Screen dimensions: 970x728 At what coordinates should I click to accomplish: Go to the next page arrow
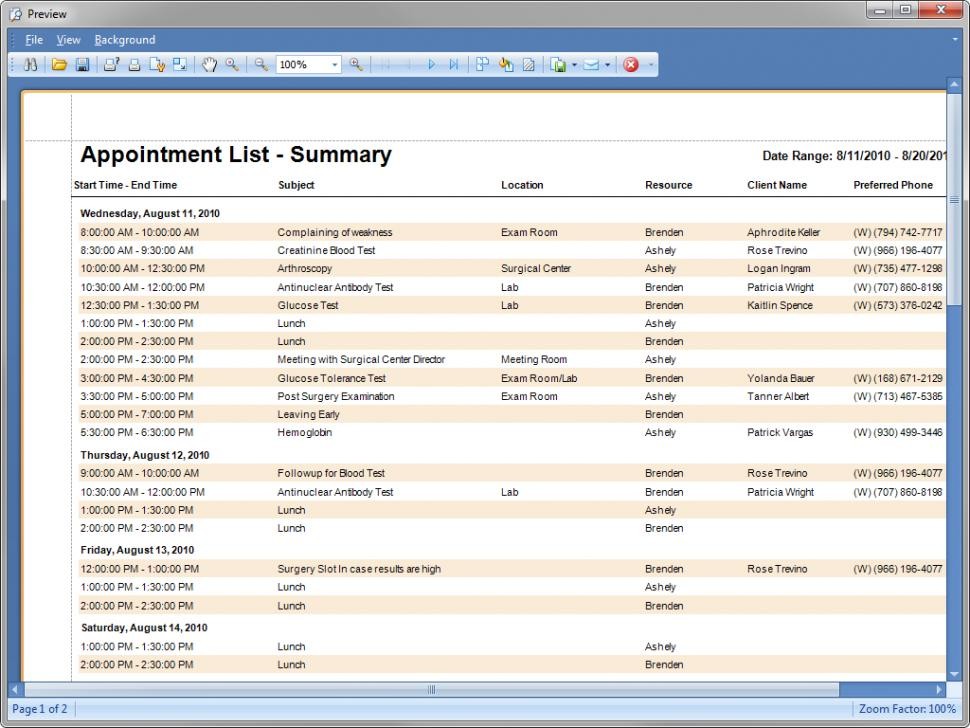[431, 64]
